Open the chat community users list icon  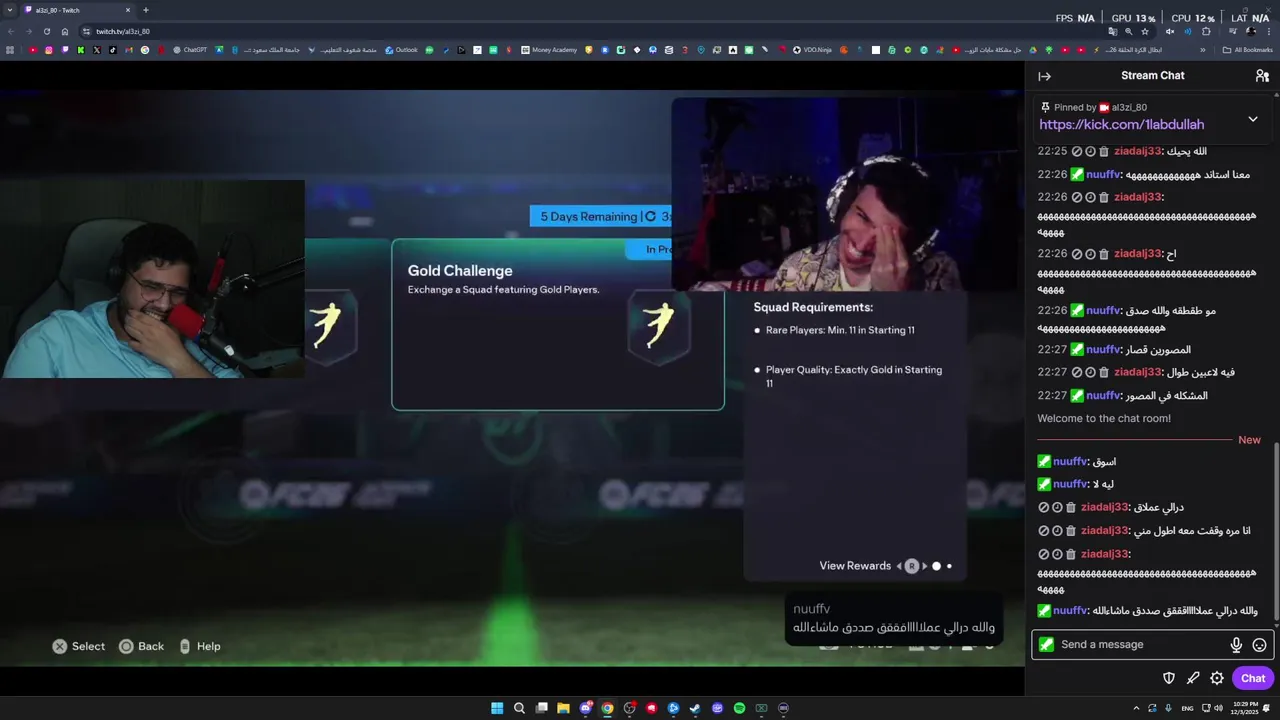click(1262, 76)
